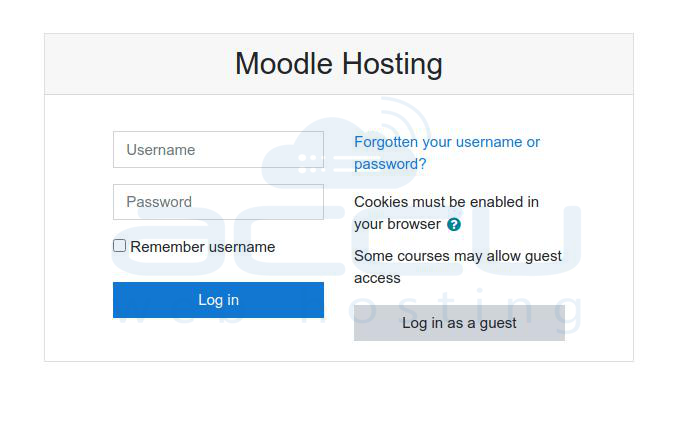Focus the Password input field
Image resolution: width=692 pixels, height=429 pixels.
[x=218, y=202]
